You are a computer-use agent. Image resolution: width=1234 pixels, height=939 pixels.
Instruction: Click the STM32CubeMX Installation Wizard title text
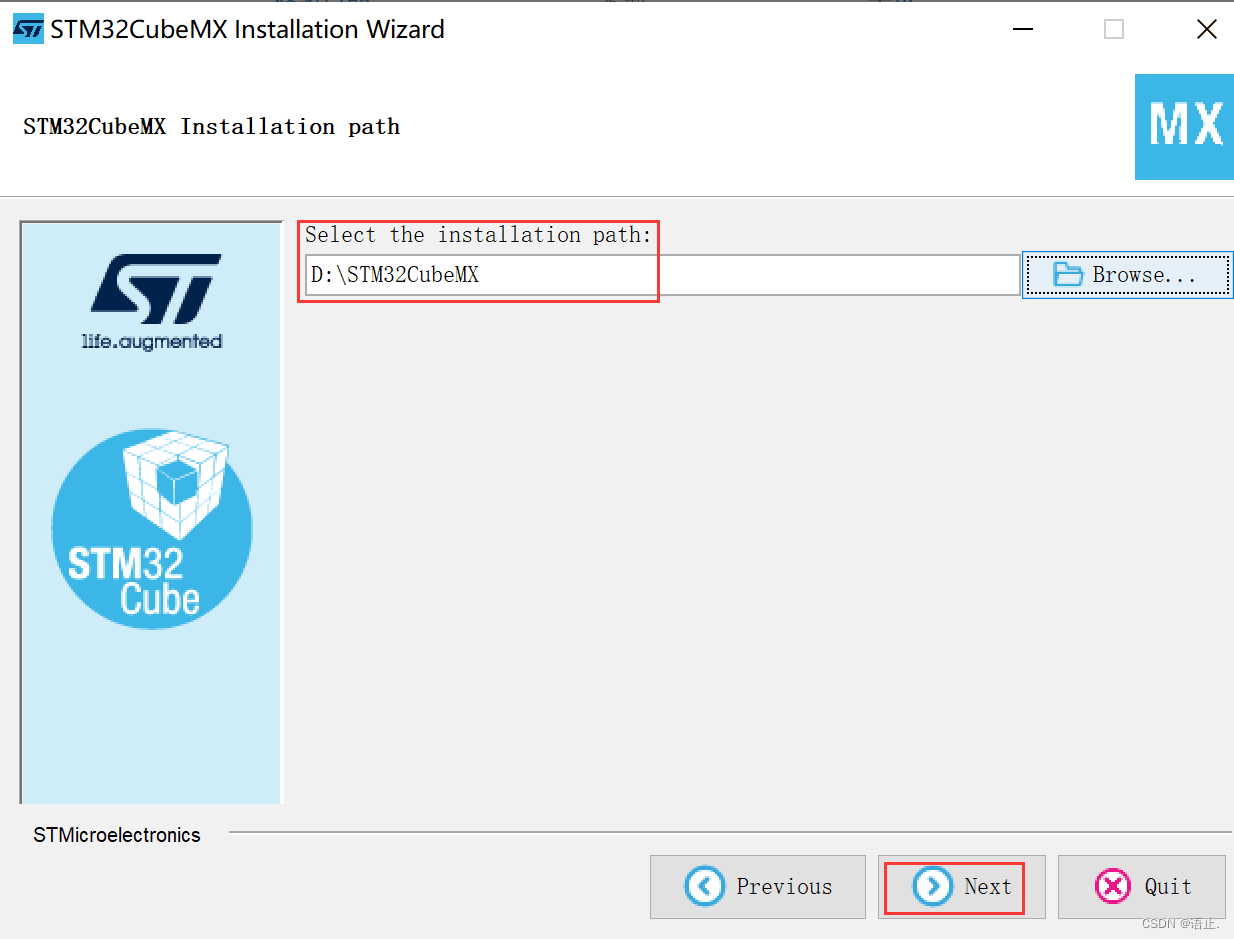pyautogui.click(x=248, y=29)
